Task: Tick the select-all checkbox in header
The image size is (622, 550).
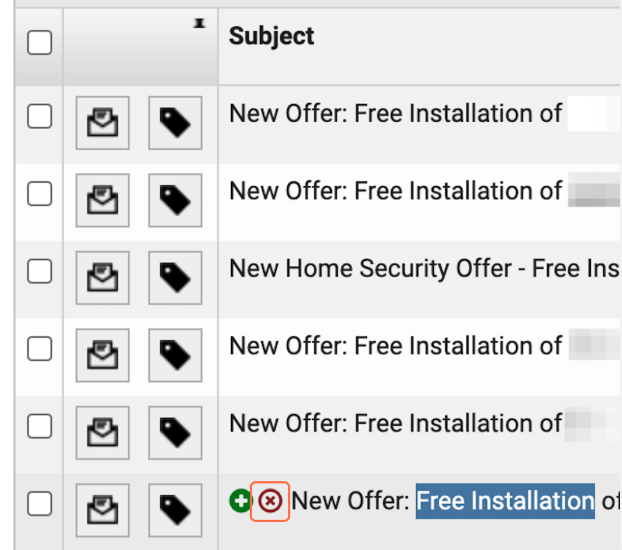Action: coord(40,42)
